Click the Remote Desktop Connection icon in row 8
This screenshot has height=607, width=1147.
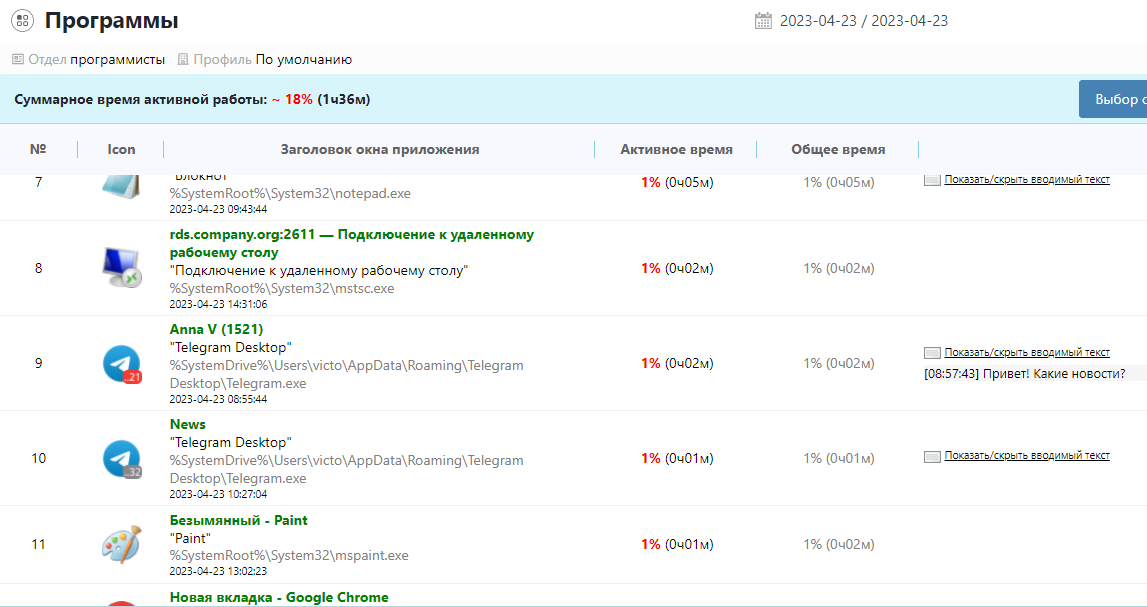click(122, 268)
